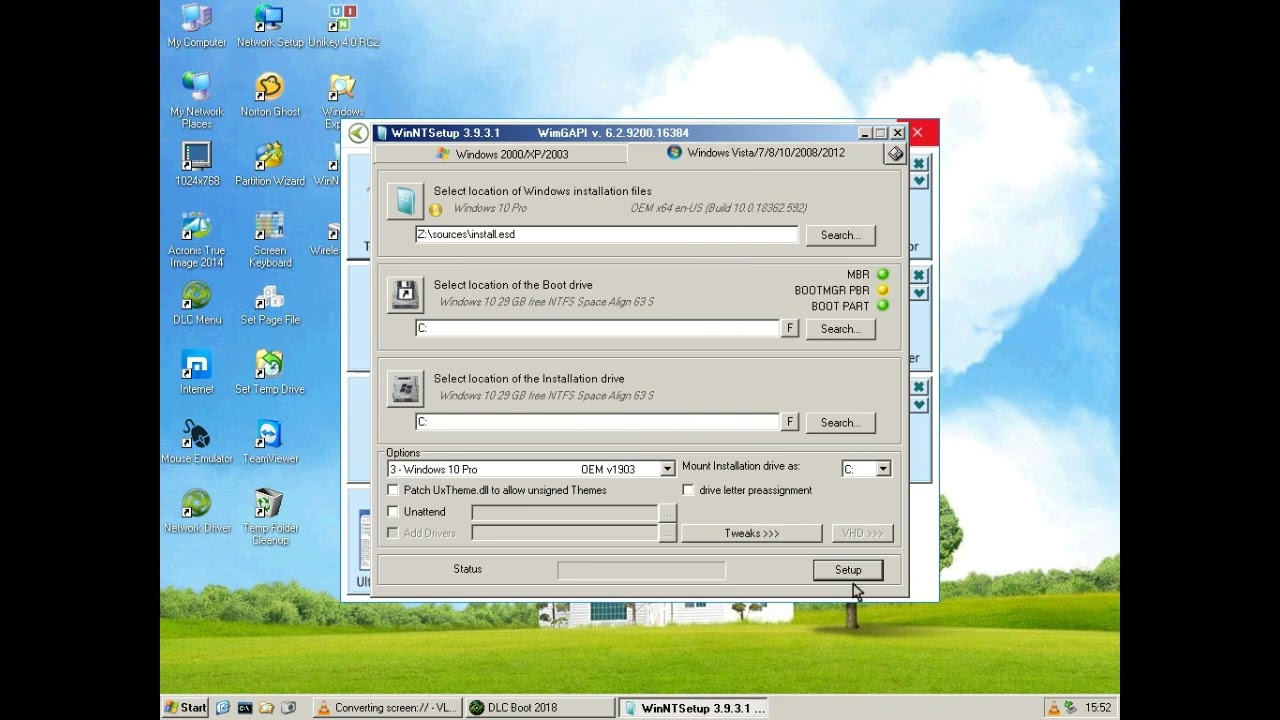Open the Tweaks >>> options
Screen dimensions: 1280x720
[751, 533]
